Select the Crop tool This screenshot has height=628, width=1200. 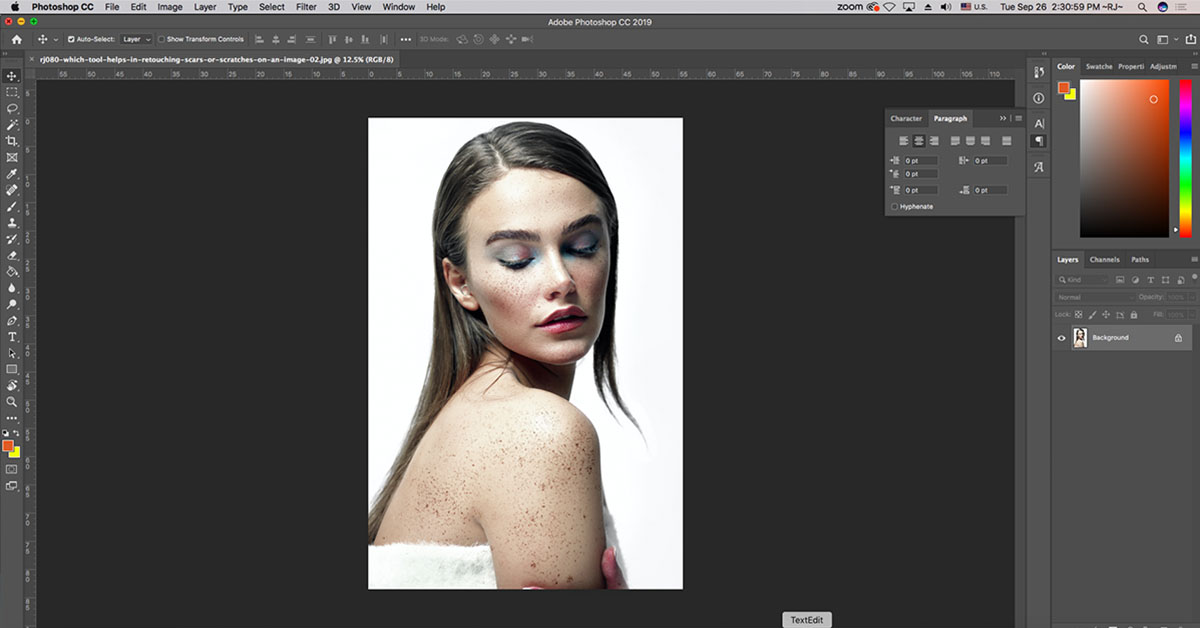point(12,141)
